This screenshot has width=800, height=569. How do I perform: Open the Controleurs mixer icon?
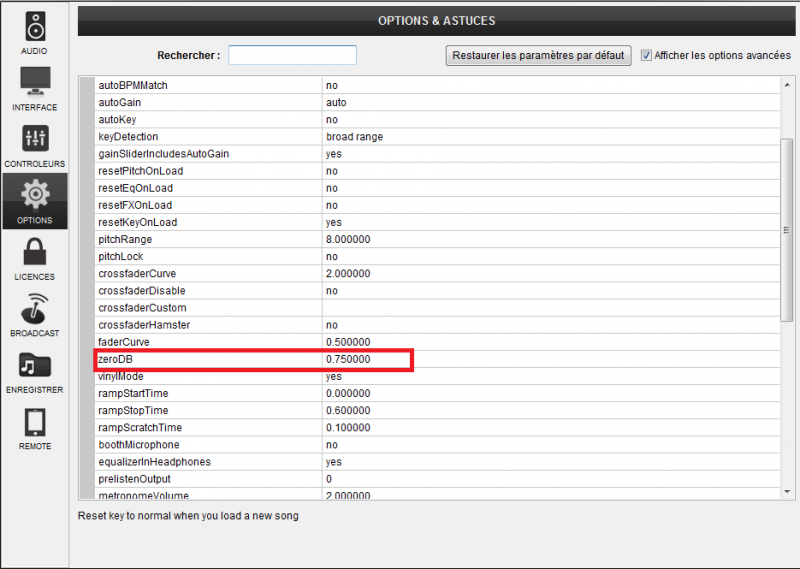35,138
